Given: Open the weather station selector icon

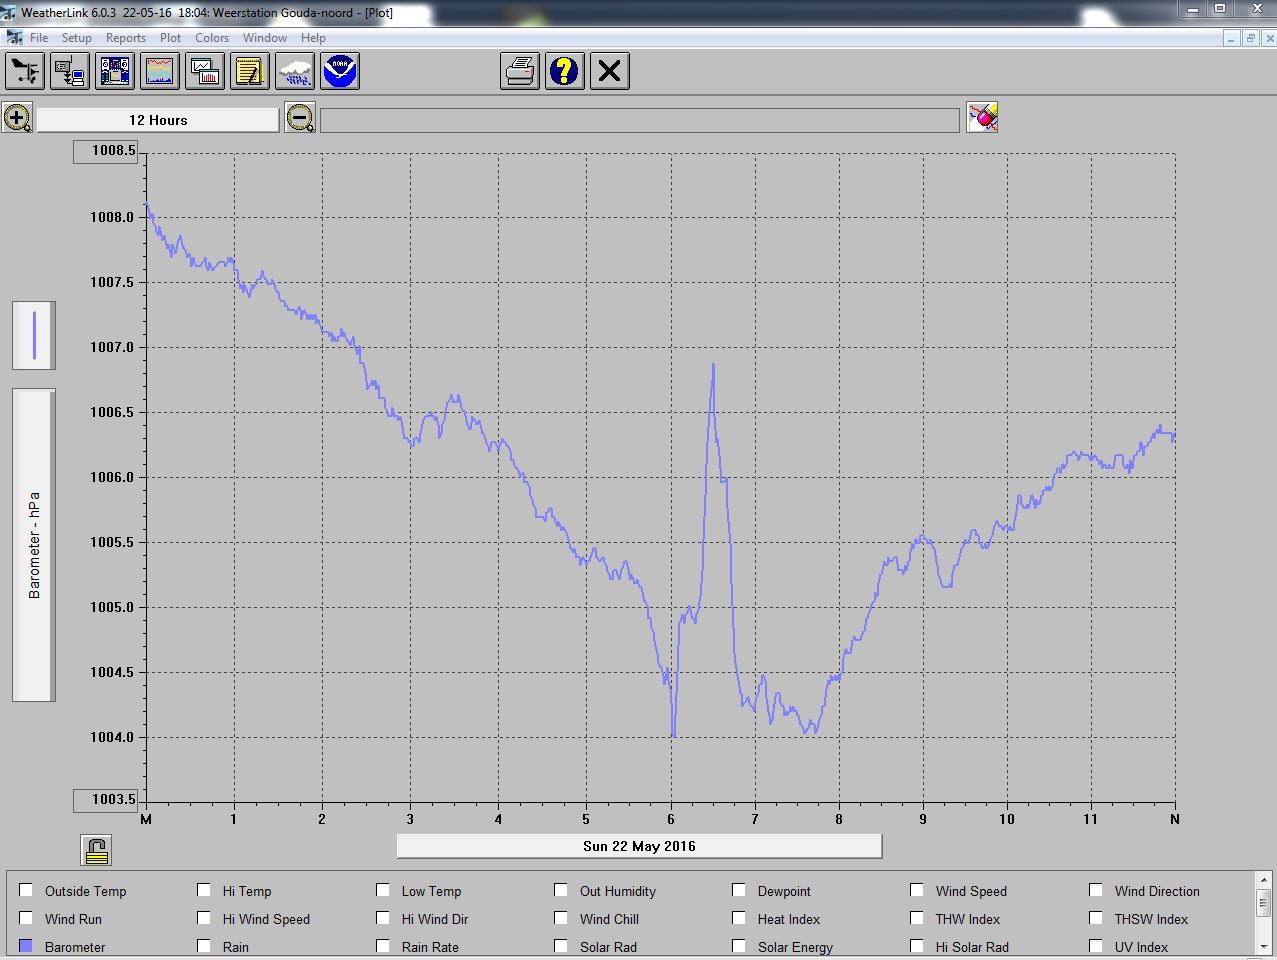Looking at the screenshot, I should coord(25,71).
